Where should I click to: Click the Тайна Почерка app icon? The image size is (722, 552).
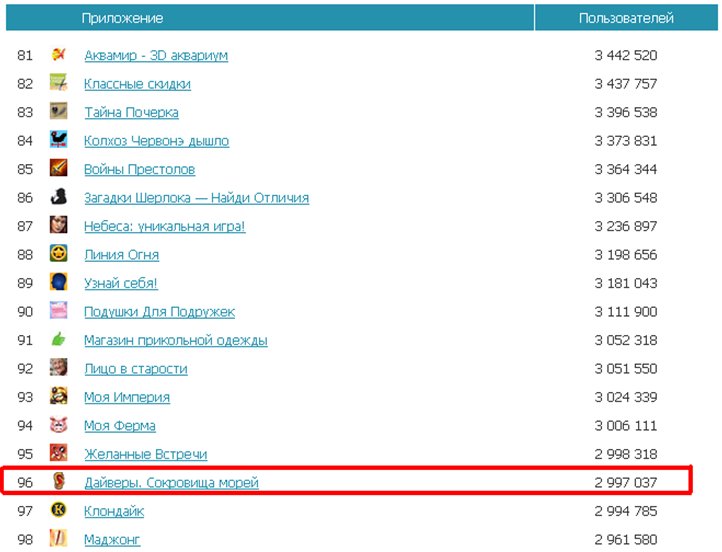click(58, 111)
